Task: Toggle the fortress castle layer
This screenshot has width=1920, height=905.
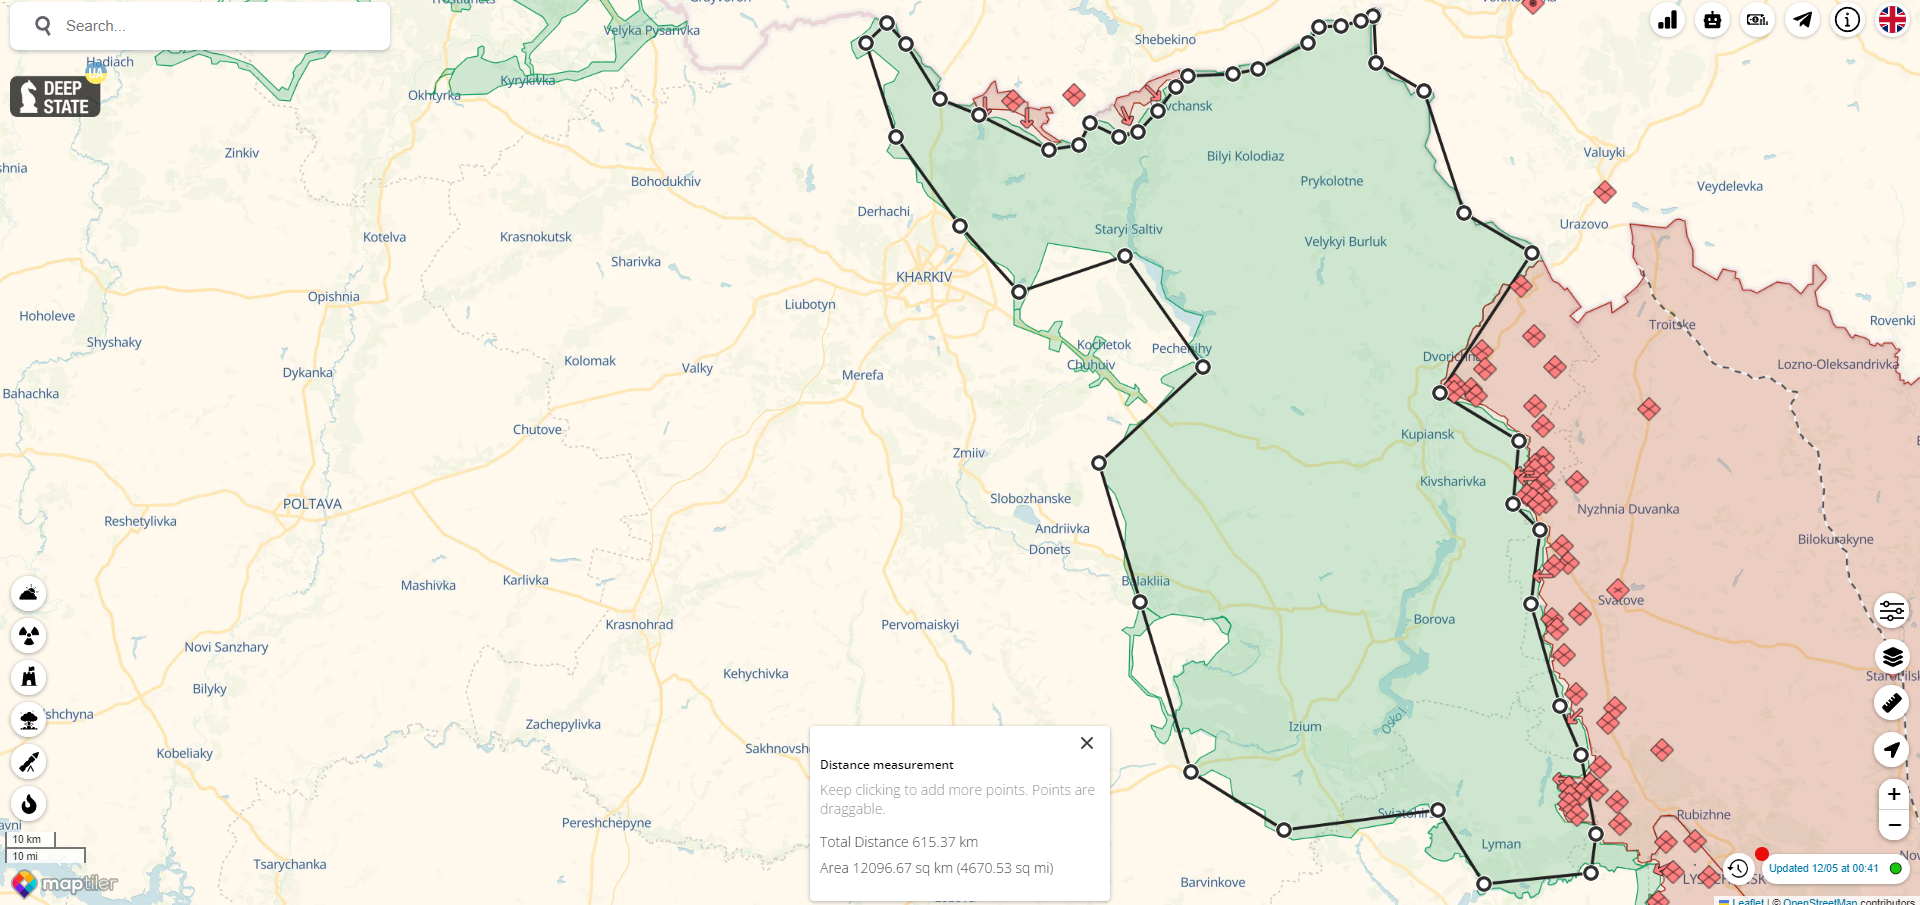Action: (29, 678)
